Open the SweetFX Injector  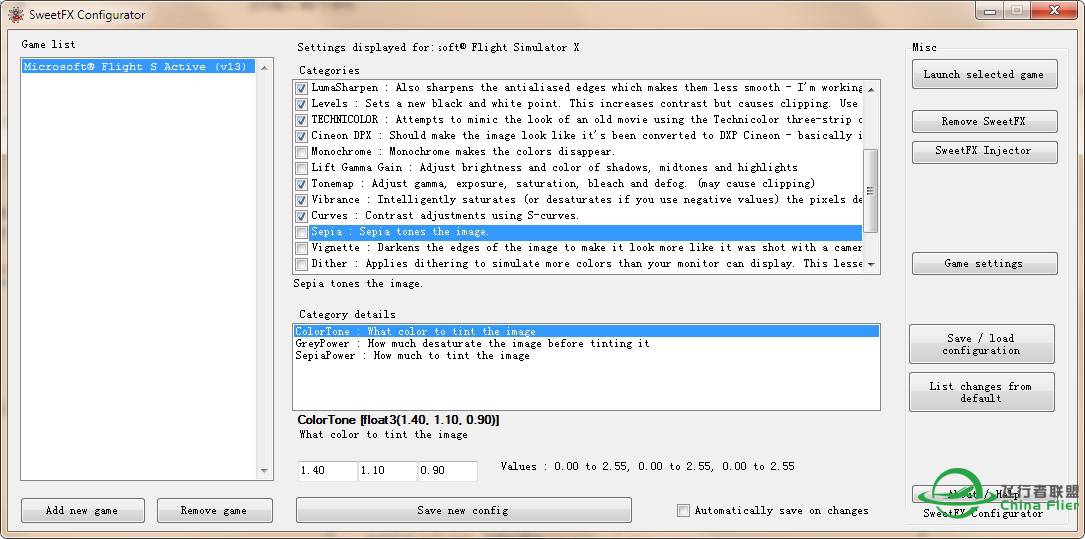[x=984, y=151]
